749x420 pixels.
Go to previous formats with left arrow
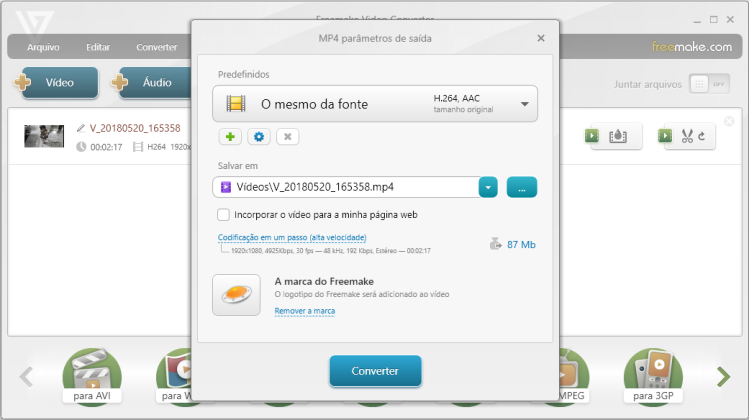pyautogui.click(x=27, y=377)
